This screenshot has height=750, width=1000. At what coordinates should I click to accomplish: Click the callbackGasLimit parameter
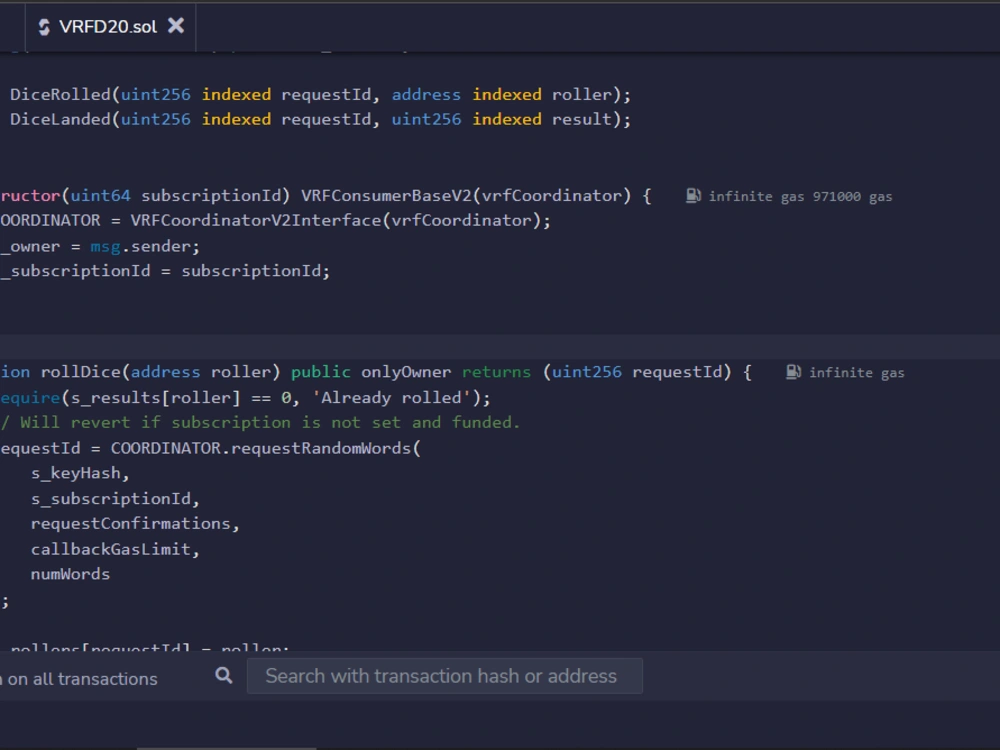coord(115,548)
